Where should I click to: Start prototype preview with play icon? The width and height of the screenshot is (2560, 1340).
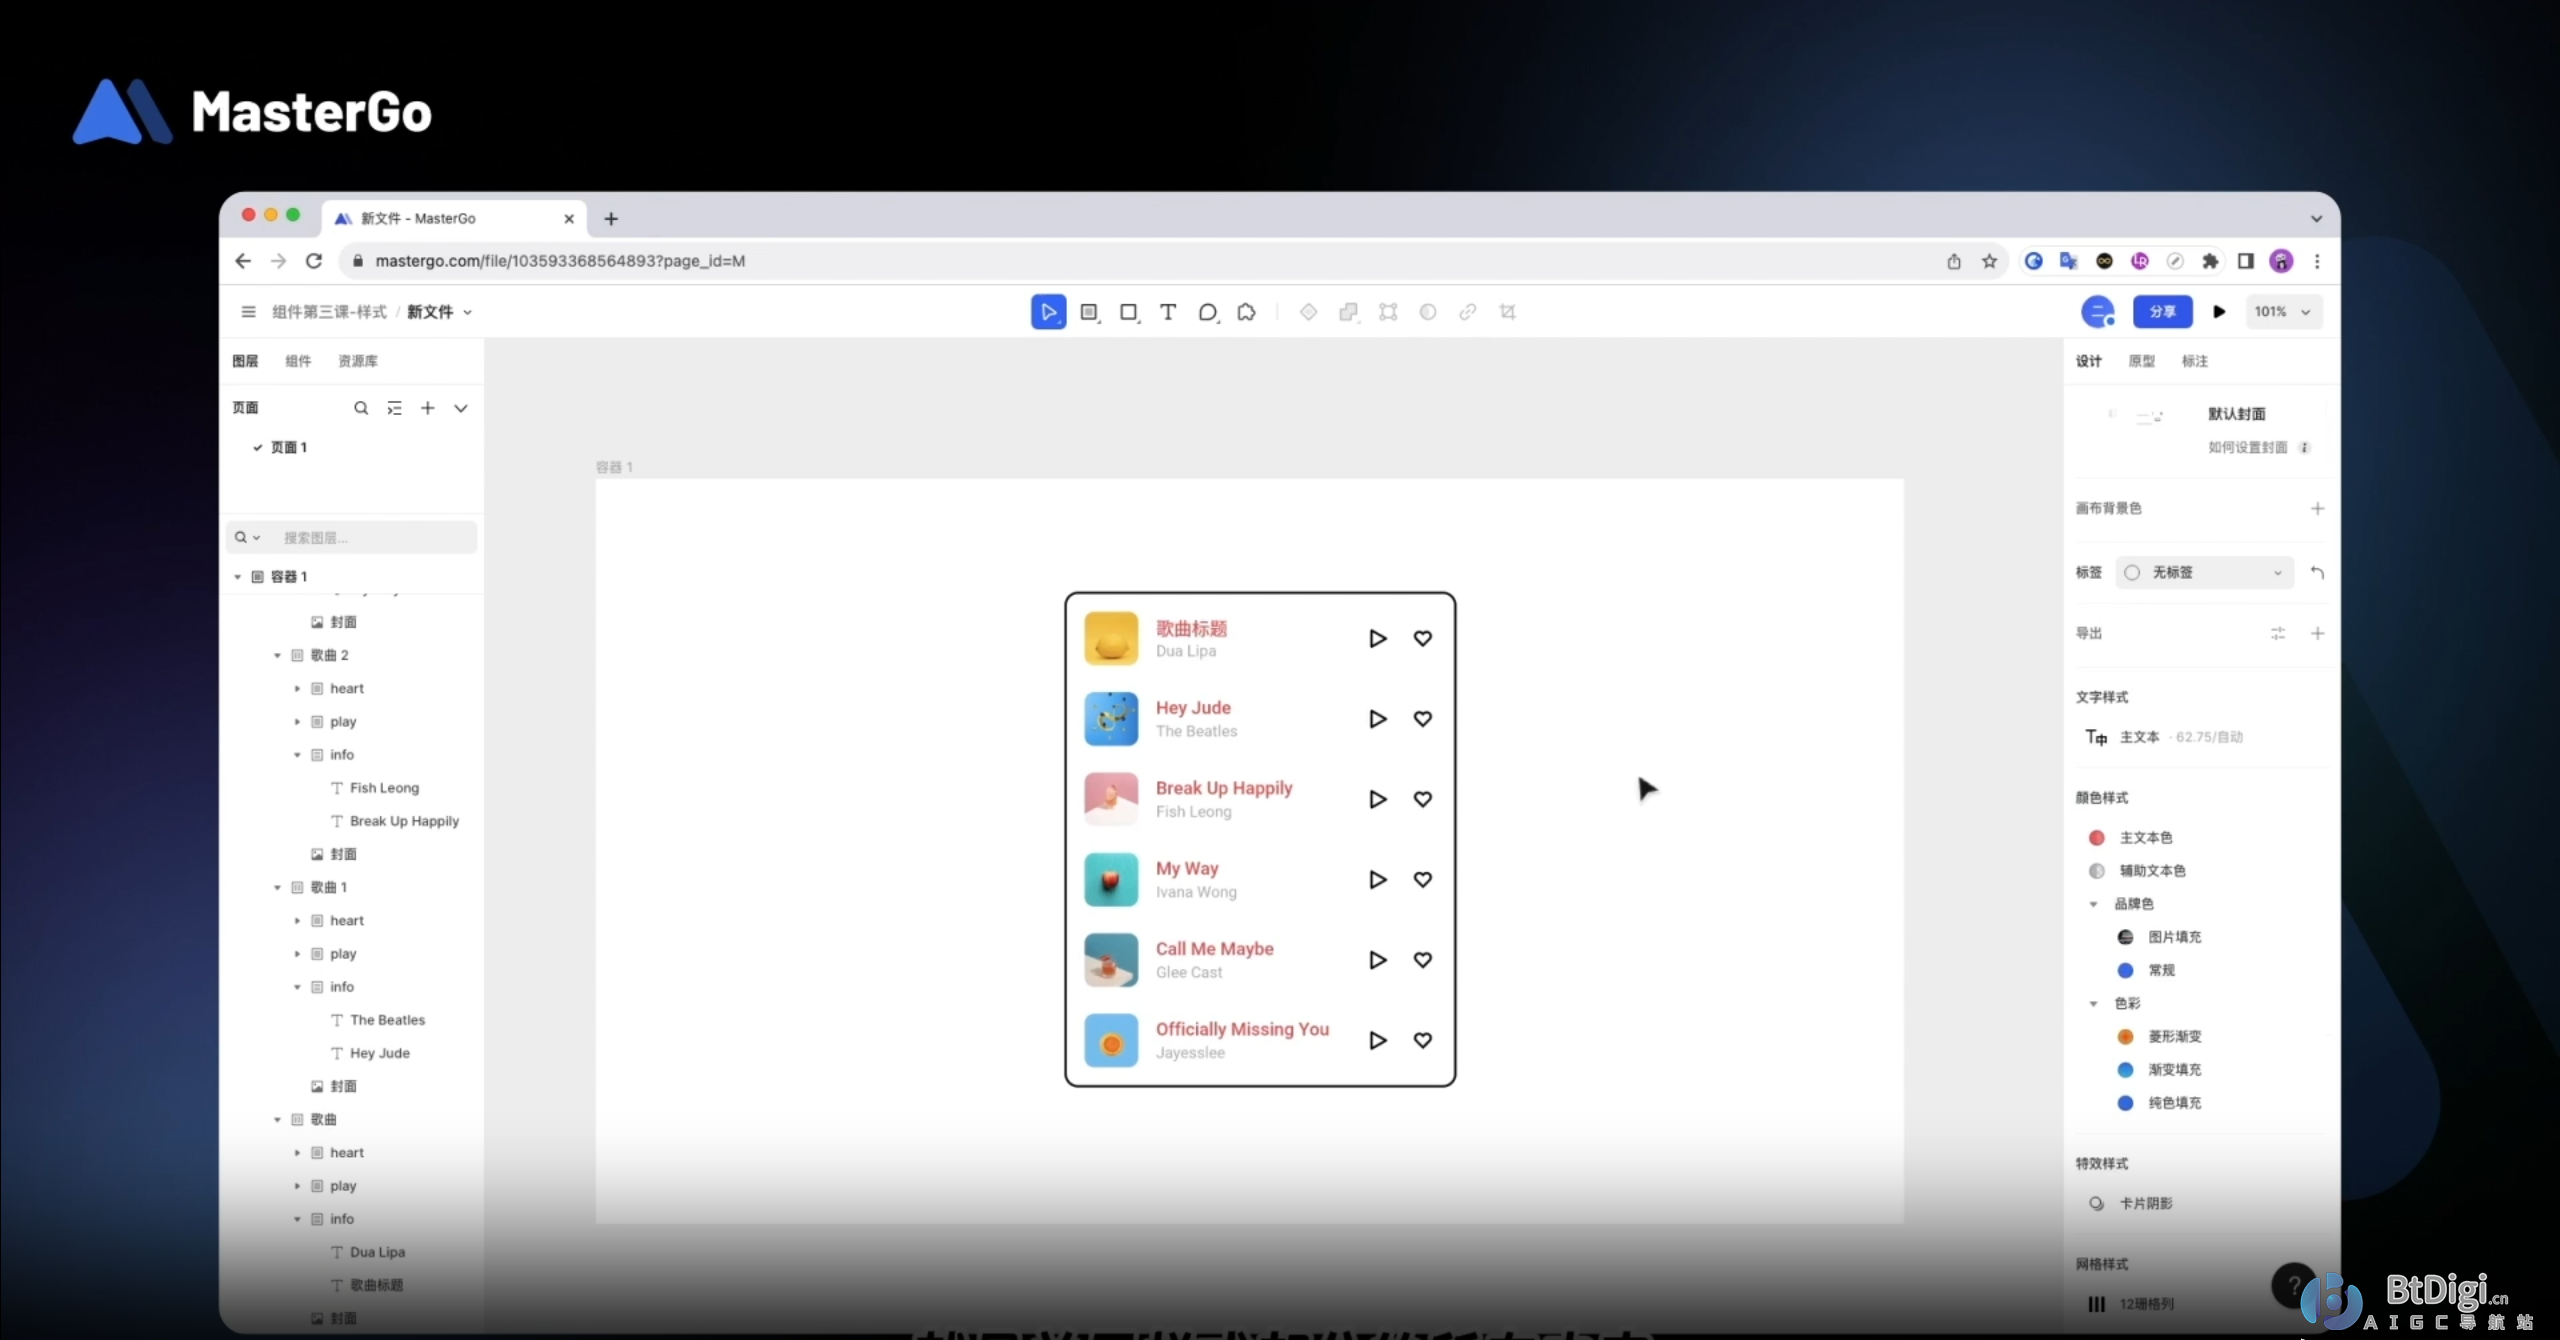point(2219,312)
